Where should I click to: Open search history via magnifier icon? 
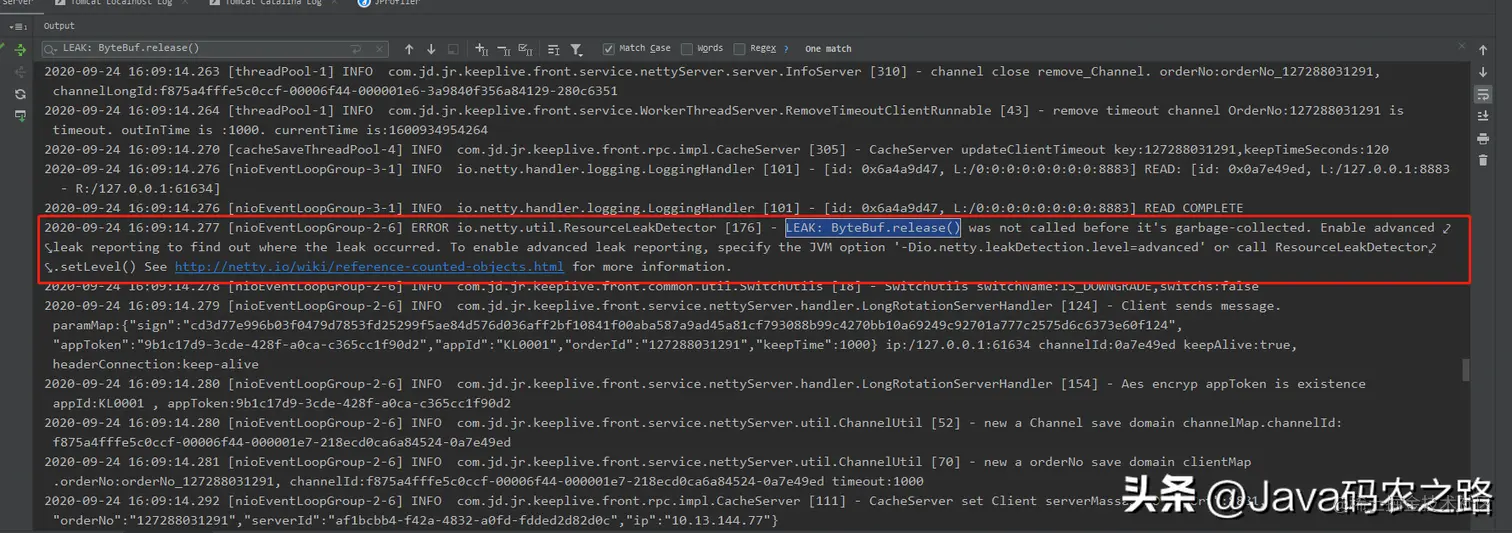click(52, 49)
